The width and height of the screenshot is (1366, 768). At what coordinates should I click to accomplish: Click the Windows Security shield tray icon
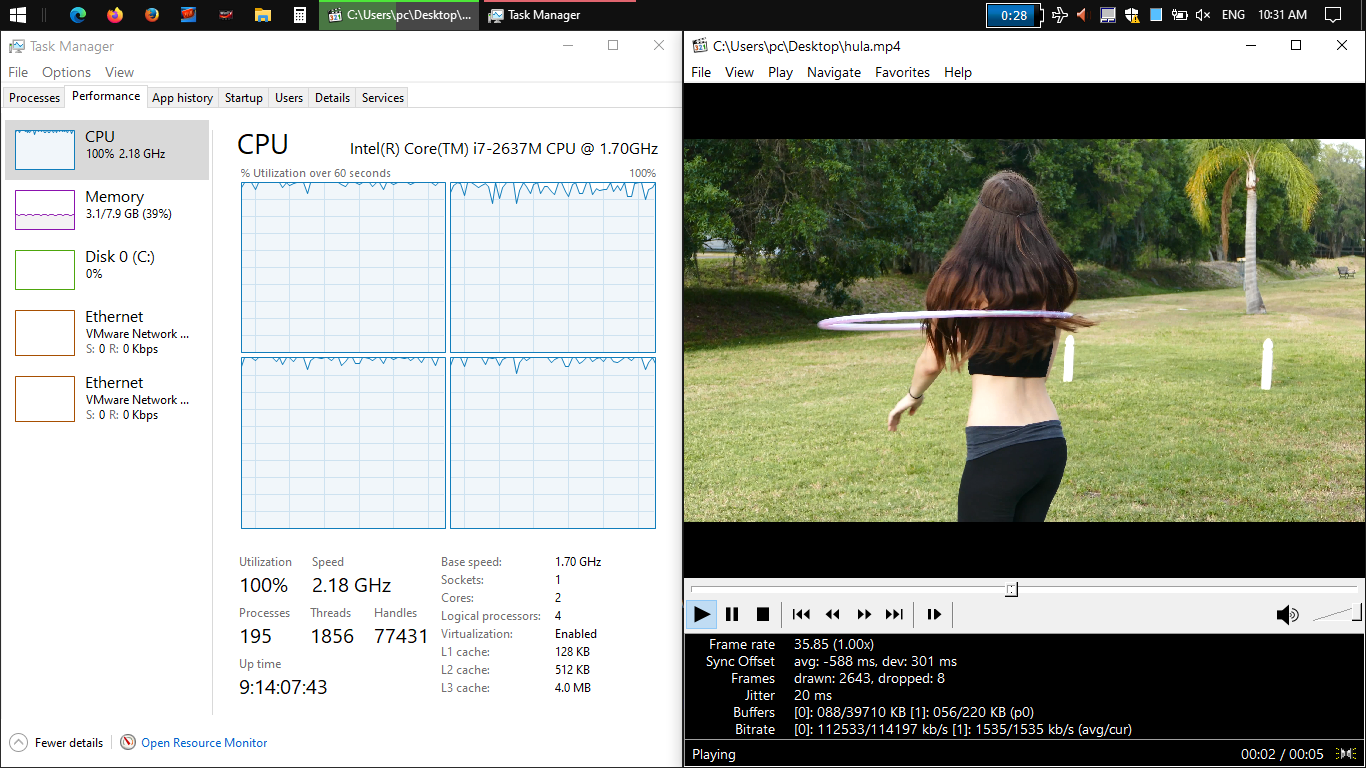tap(1132, 15)
